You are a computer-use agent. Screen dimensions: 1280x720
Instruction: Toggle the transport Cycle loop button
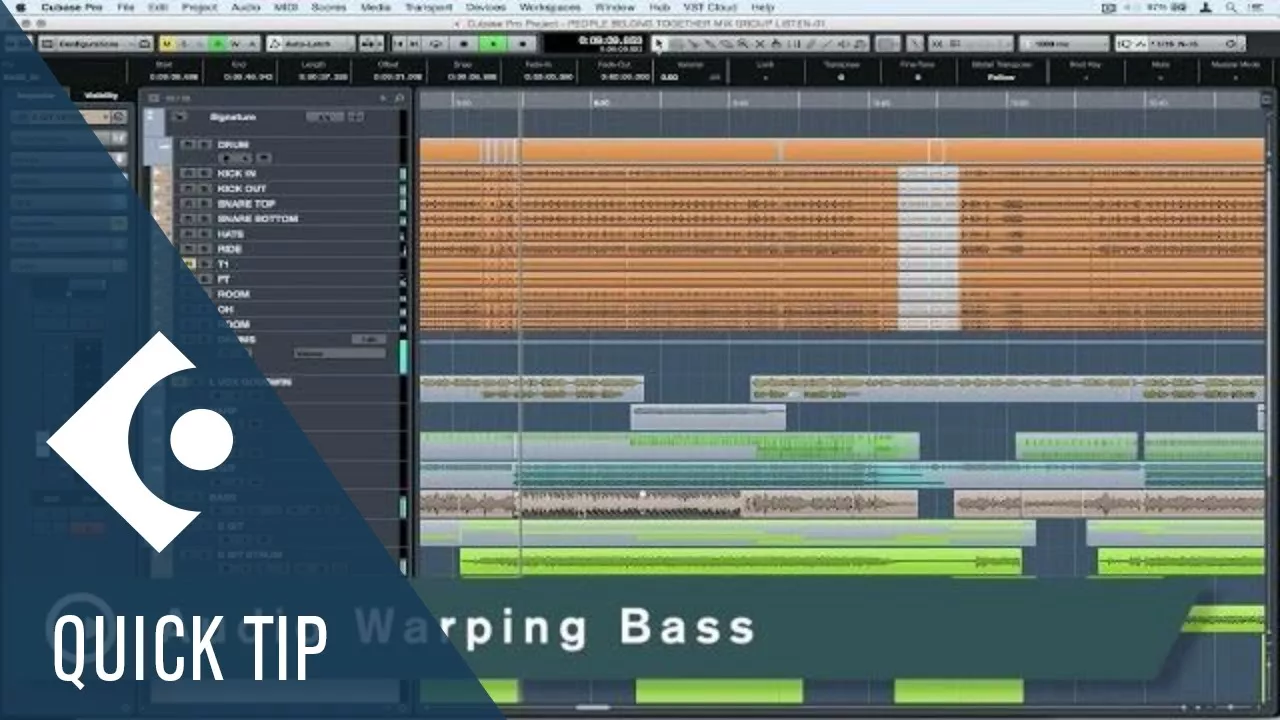[x=436, y=44]
